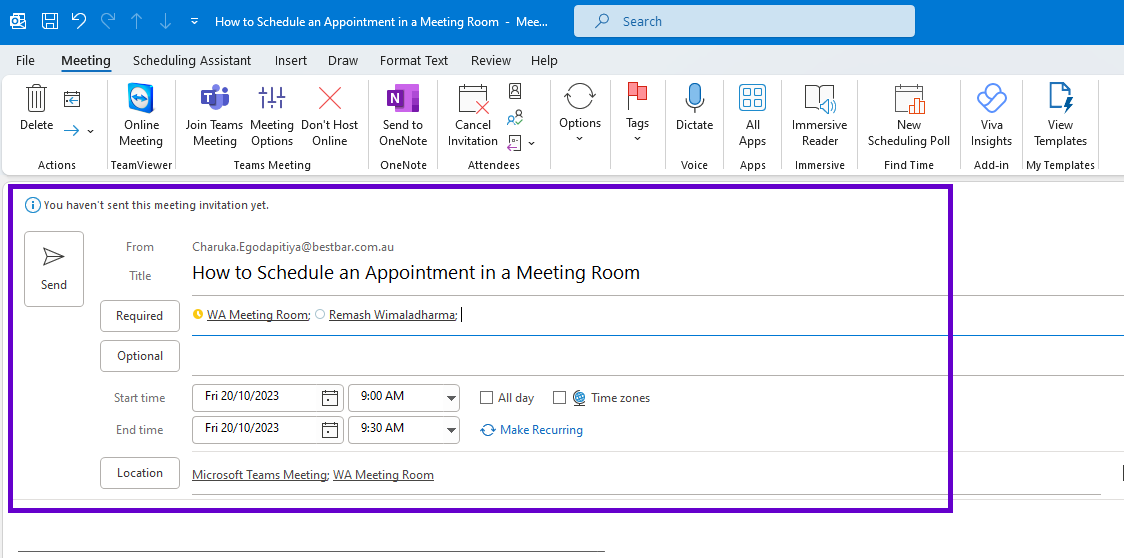Open Meeting Options sliders icon
The image size is (1124, 558).
point(272,98)
